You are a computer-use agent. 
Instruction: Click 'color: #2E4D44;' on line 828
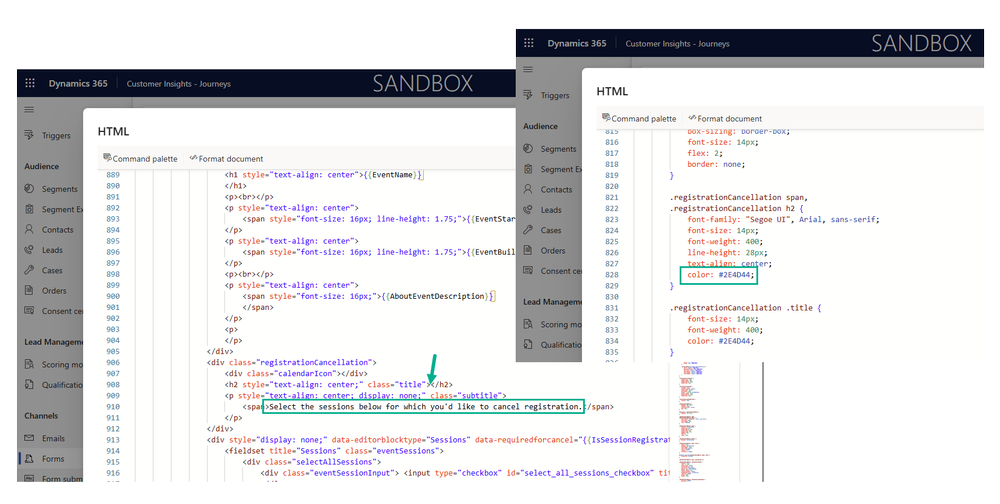click(x=720, y=274)
